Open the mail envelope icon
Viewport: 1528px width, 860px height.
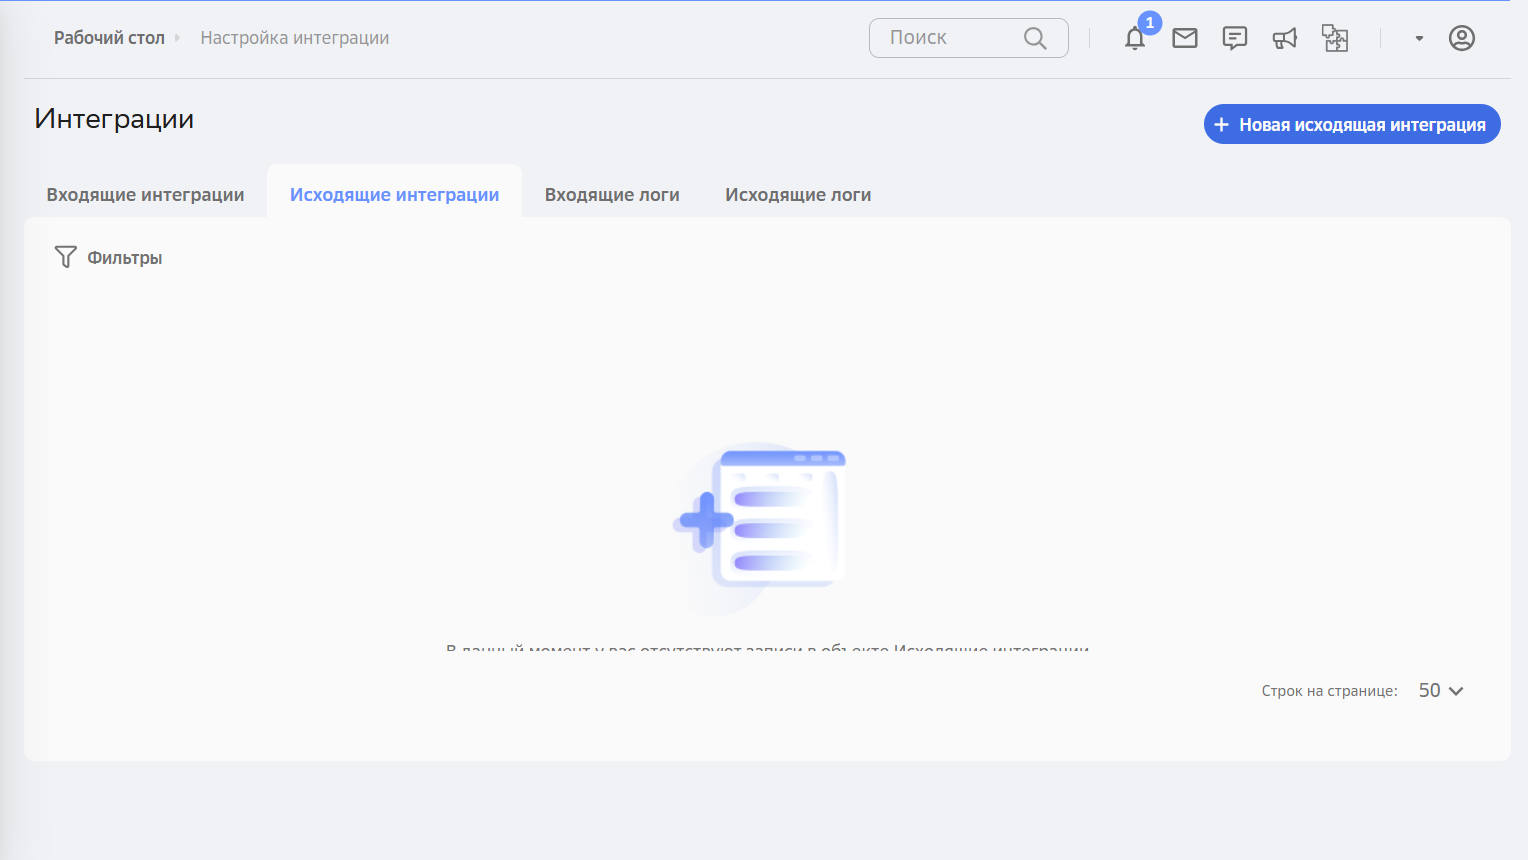click(1185, 38)
